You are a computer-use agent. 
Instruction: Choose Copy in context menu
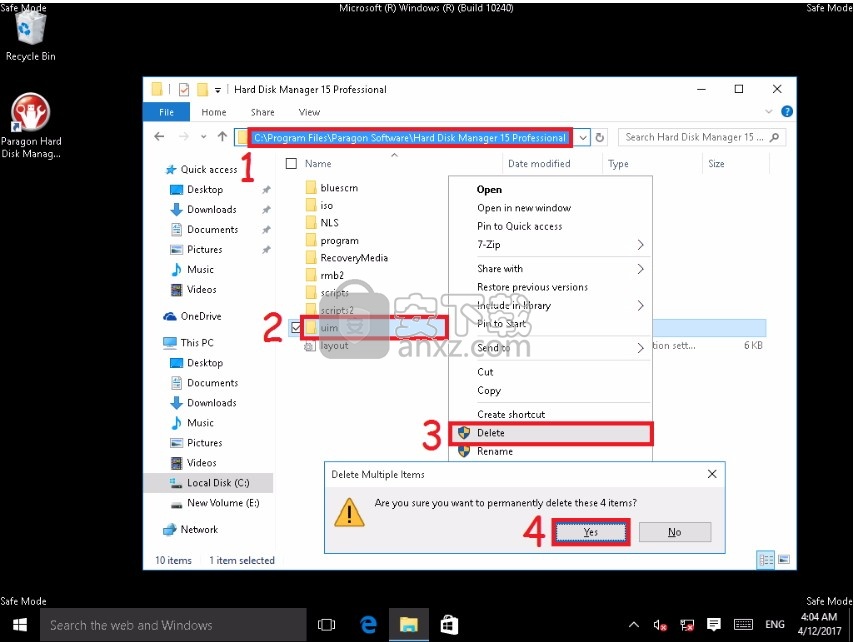(550, 390)
